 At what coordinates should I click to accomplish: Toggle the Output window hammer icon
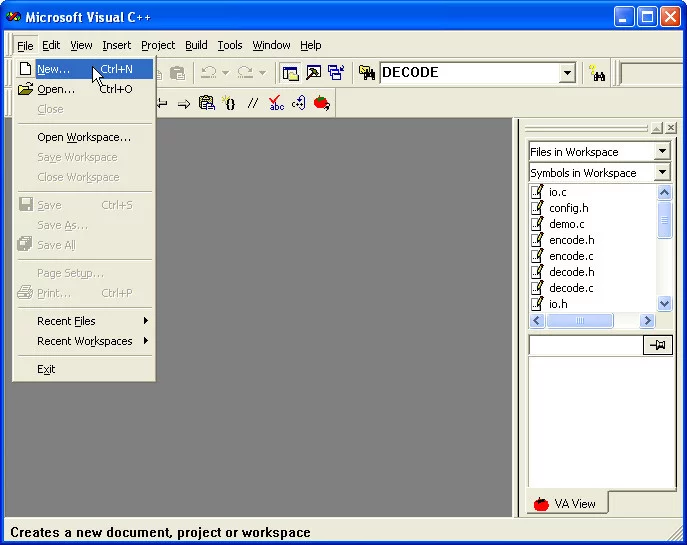coord(313,73)
